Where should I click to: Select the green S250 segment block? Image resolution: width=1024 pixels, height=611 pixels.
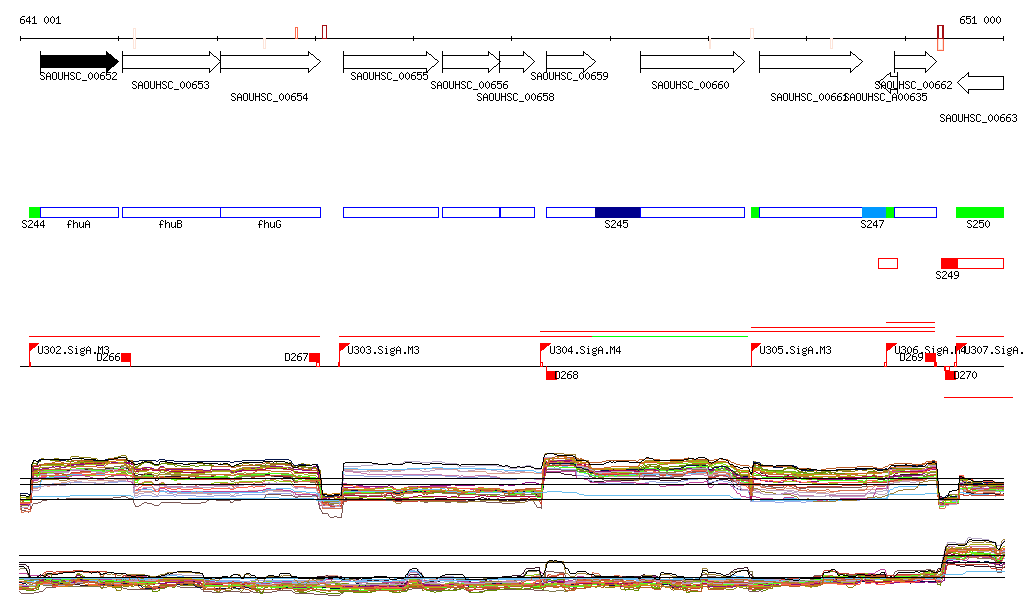coord(980,212)
